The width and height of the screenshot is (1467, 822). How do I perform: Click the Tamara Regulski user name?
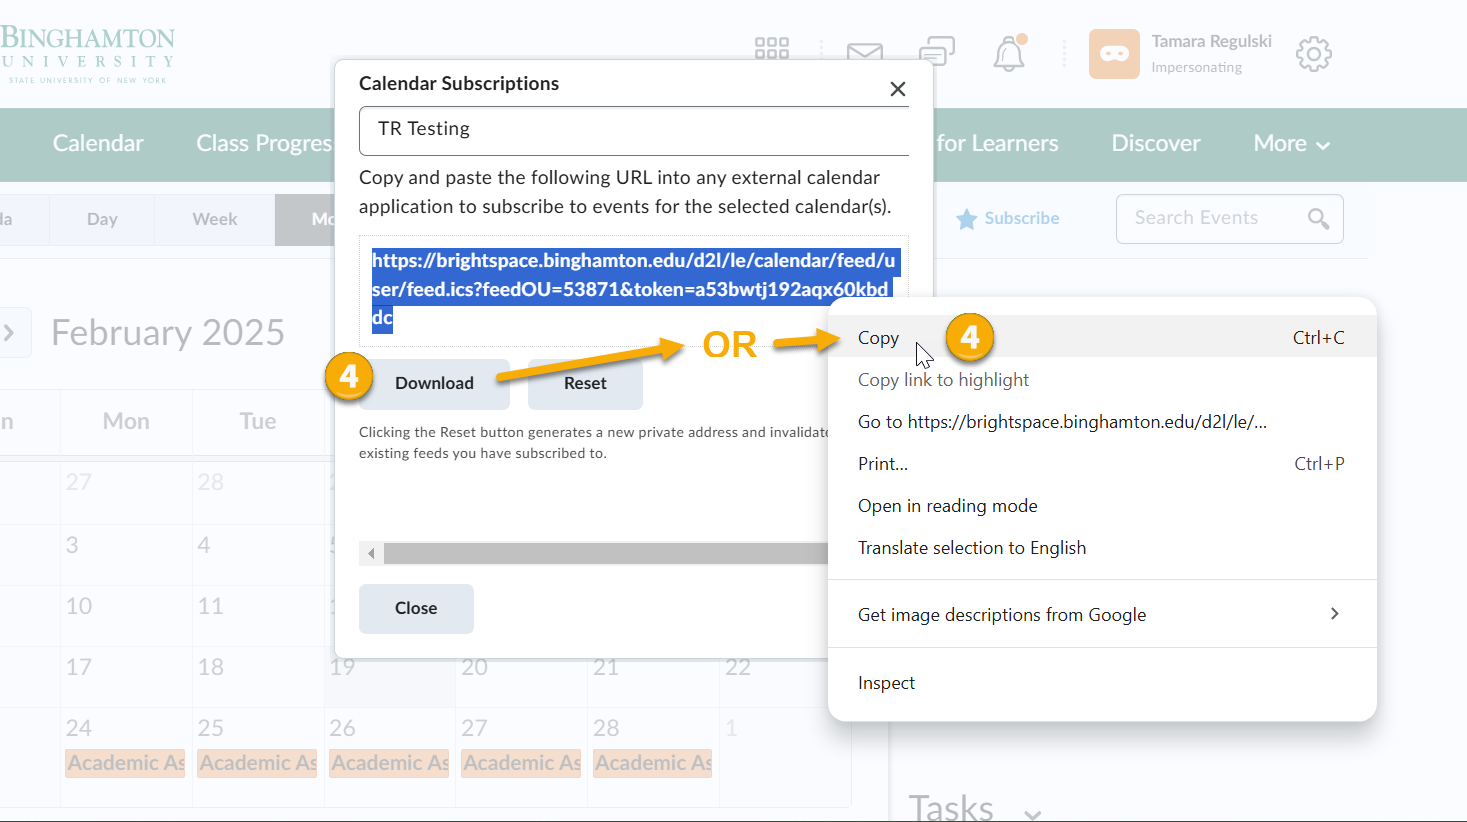pos(1211,41)
